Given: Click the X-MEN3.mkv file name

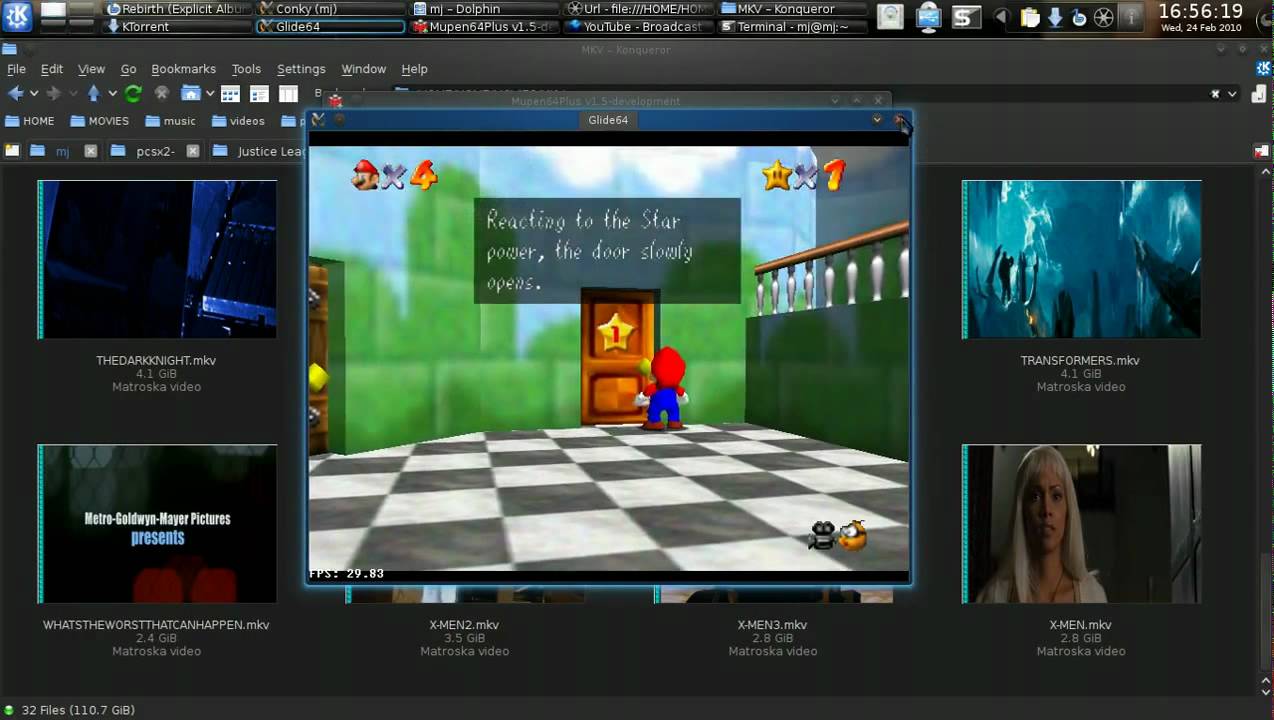Looking at the screenshot, I should tap(772, 625).
